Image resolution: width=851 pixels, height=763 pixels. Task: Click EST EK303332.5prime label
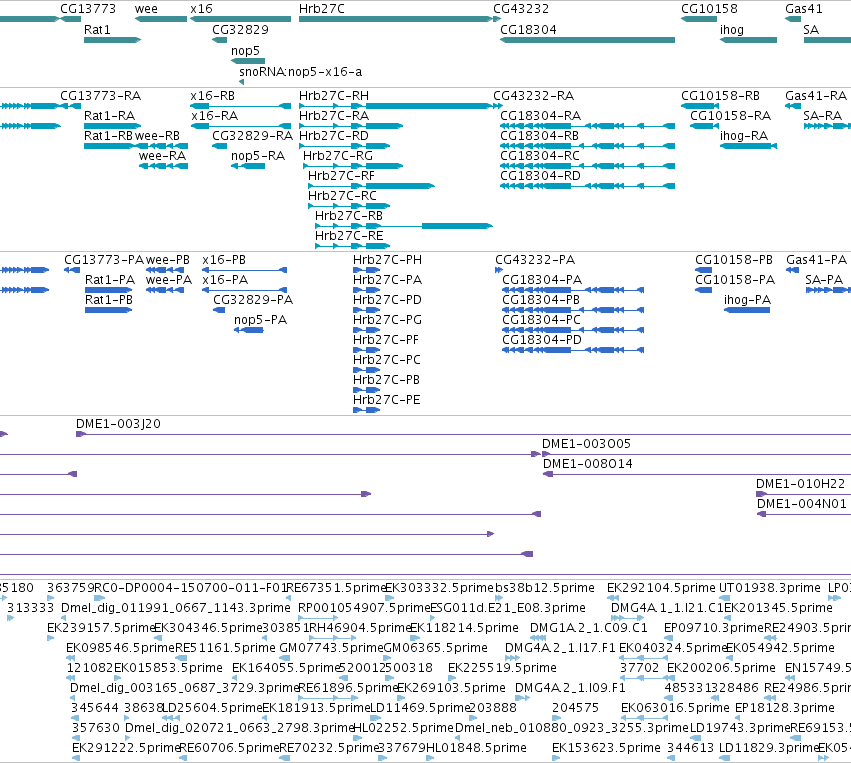pyautogui.click(x=440, y=588)
